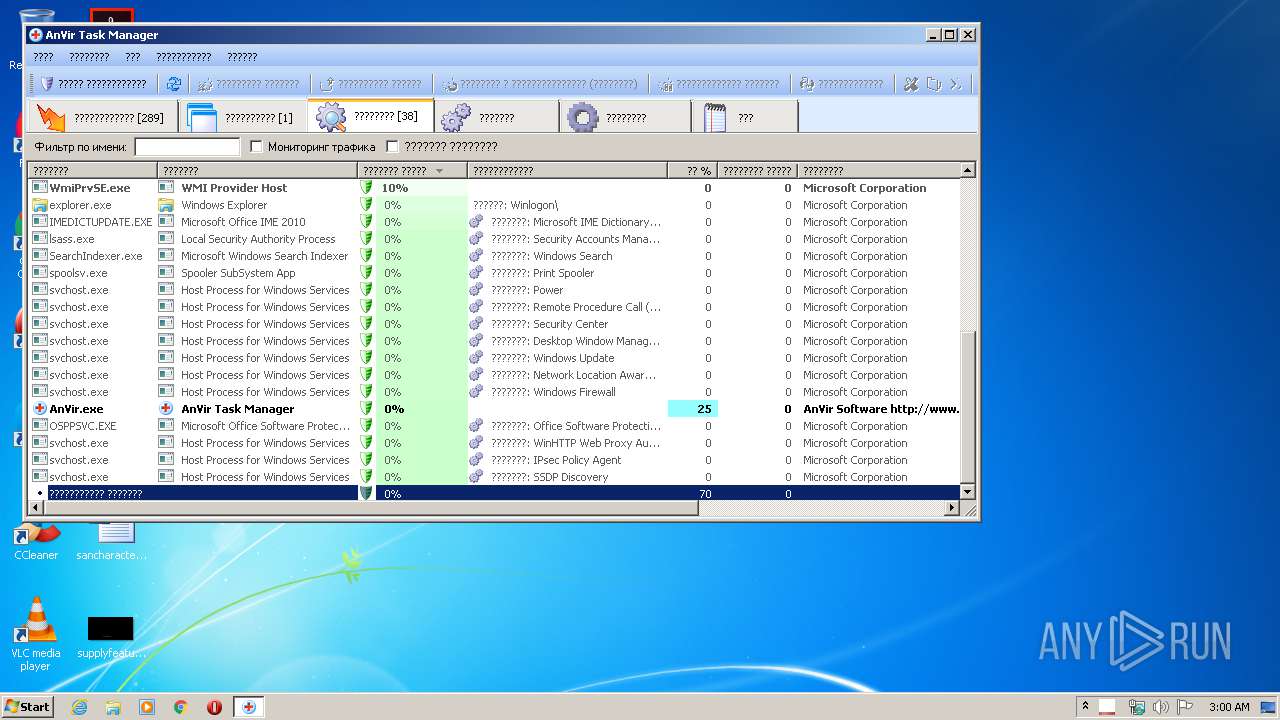Click the name filter input field
Viewport: 1280px width, 720px height.
(187, 147)
